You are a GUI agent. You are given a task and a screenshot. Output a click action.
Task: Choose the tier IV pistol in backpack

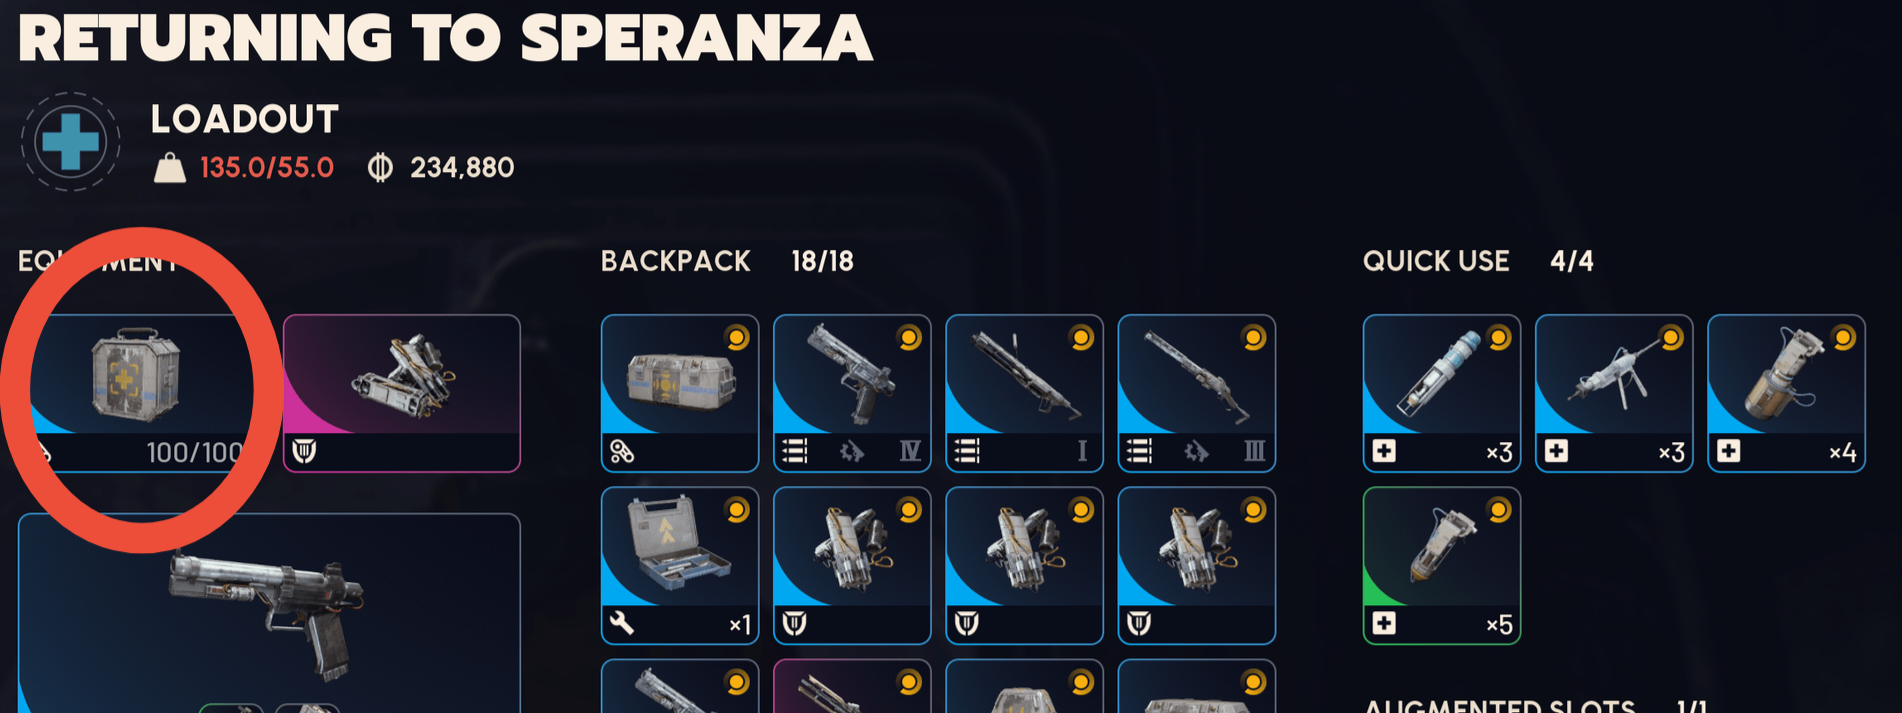click(852, 393)
